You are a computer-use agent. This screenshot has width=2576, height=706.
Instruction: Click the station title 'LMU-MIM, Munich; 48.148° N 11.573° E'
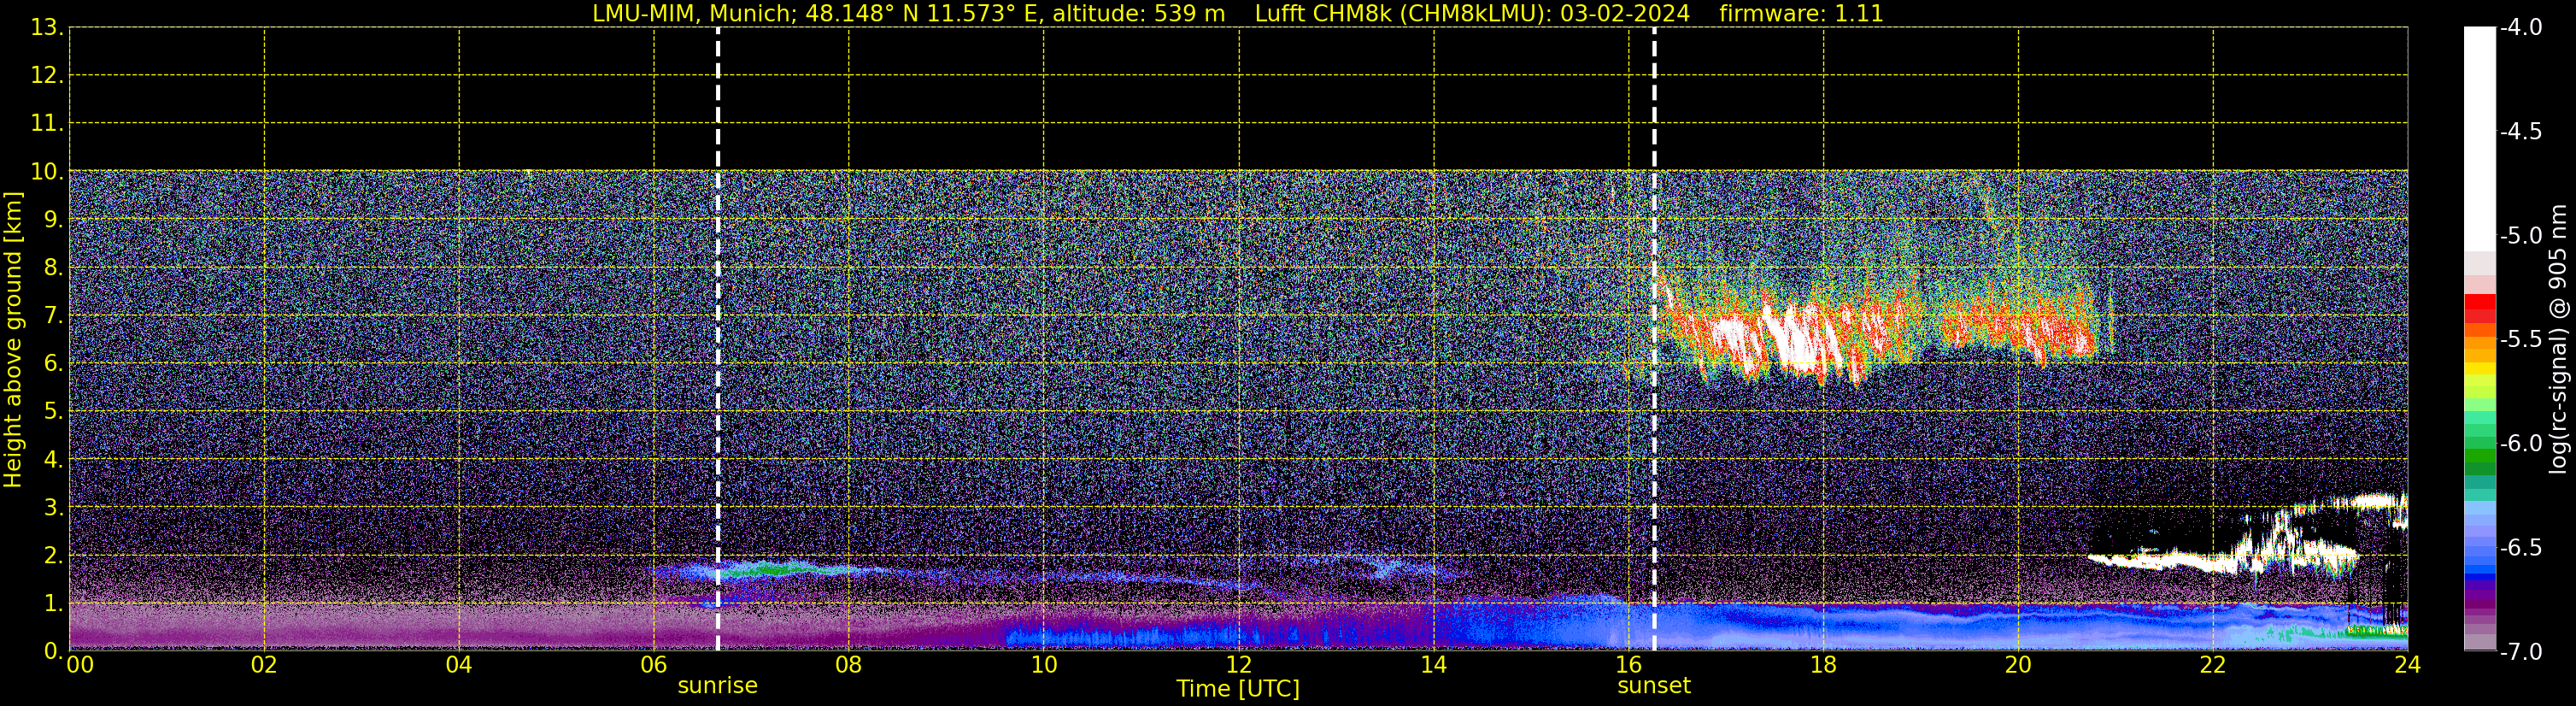click(x=816, y=14)
